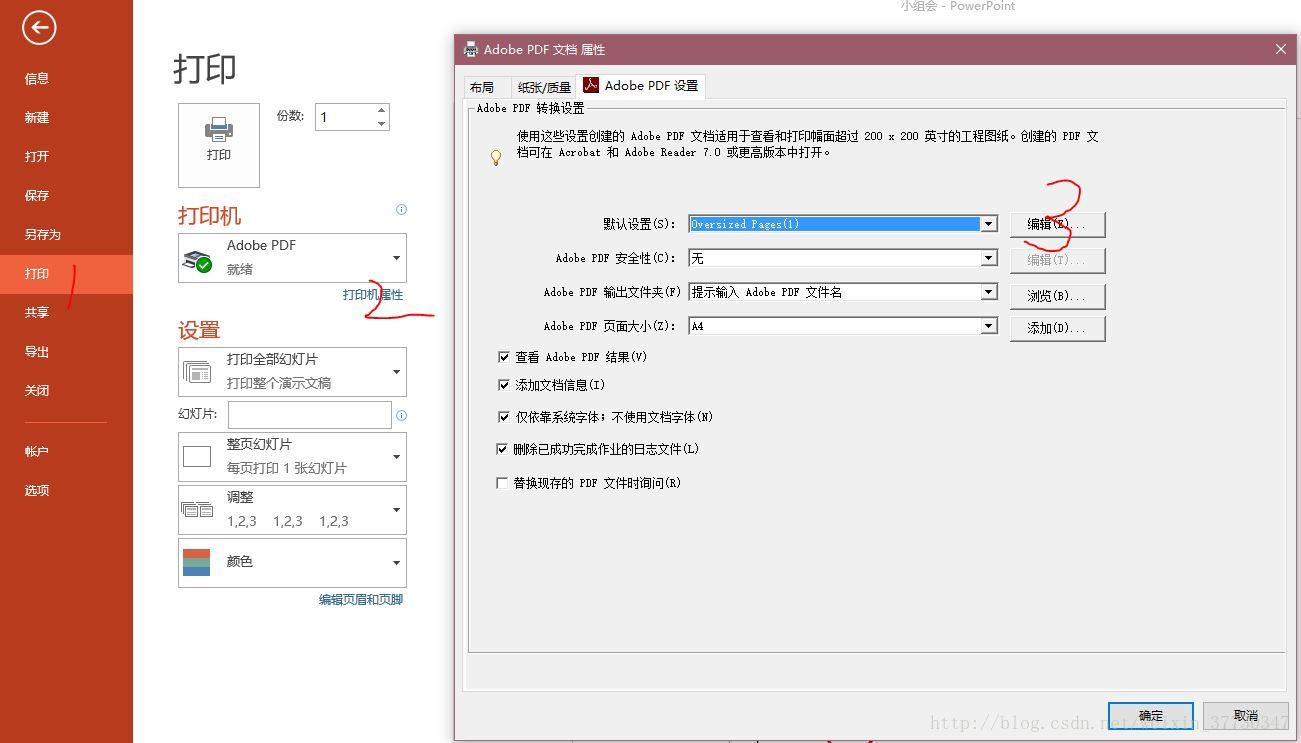The image size is (1301, 743).
Task: Open the Adobe PDF printer dropdown
Action: point(292,258)
